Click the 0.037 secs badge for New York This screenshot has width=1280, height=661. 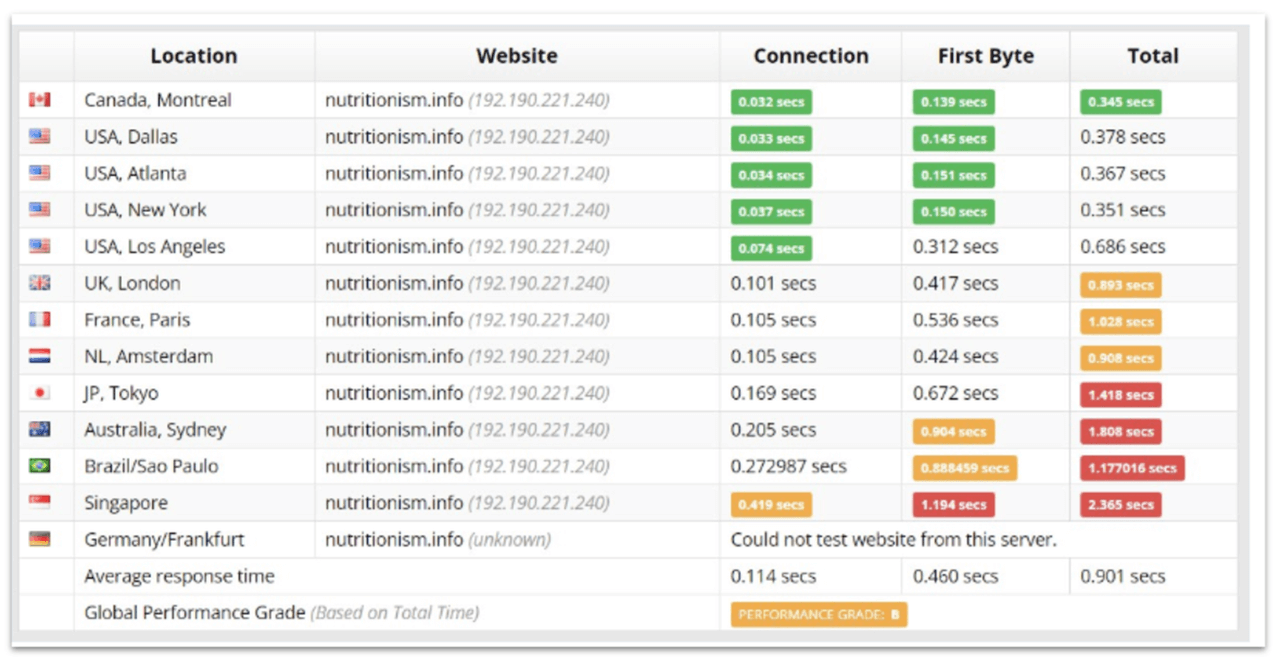pyautogui.click(x=771, y=212)
